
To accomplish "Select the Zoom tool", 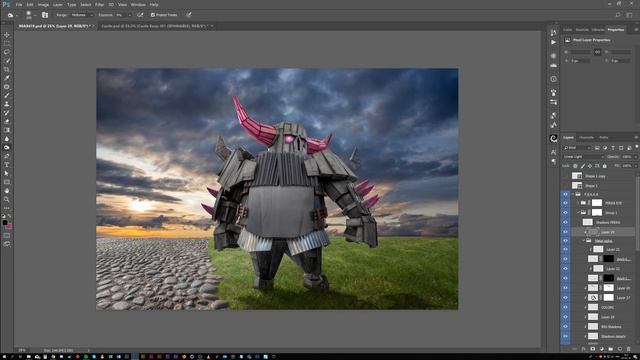I will (7, 199).
